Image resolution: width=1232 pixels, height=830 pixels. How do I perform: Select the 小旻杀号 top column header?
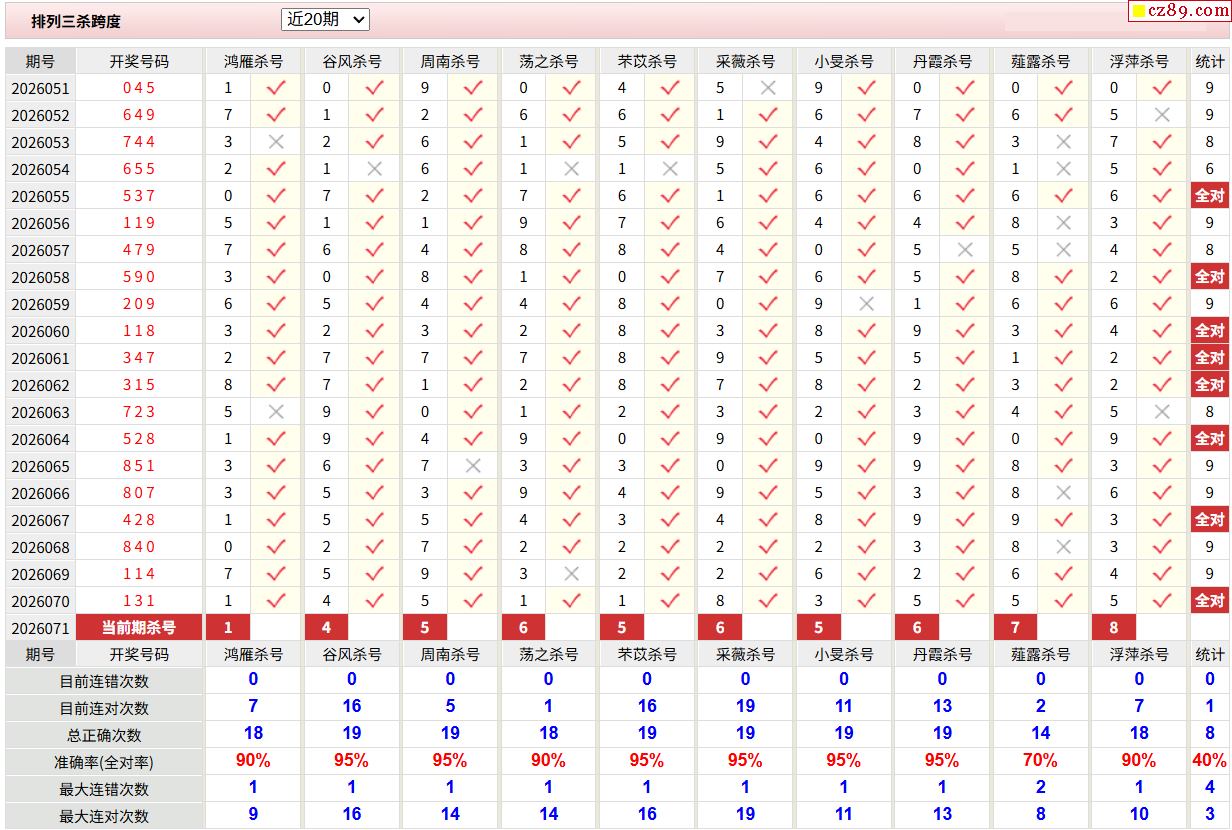tap(844, 61)
